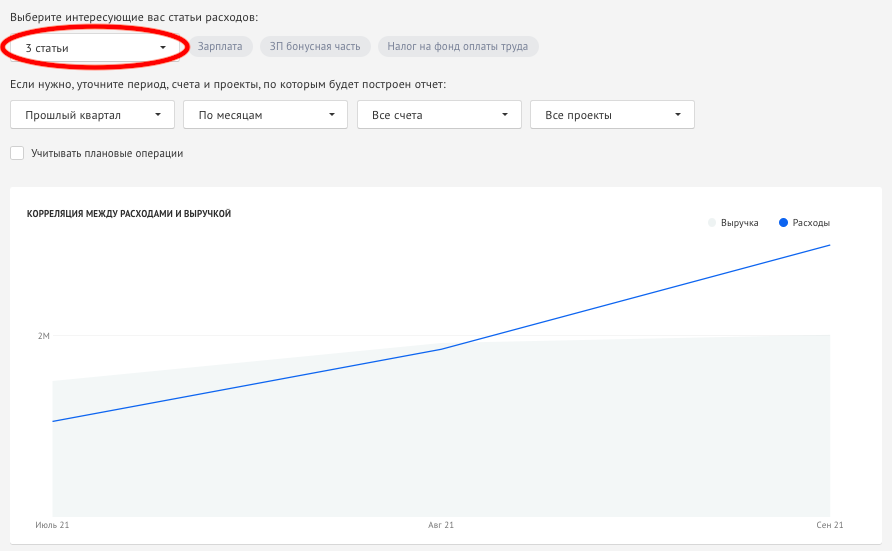Click the caret arrow in "По месяцам" selector

pyautogui.click(x=331, y=115)
